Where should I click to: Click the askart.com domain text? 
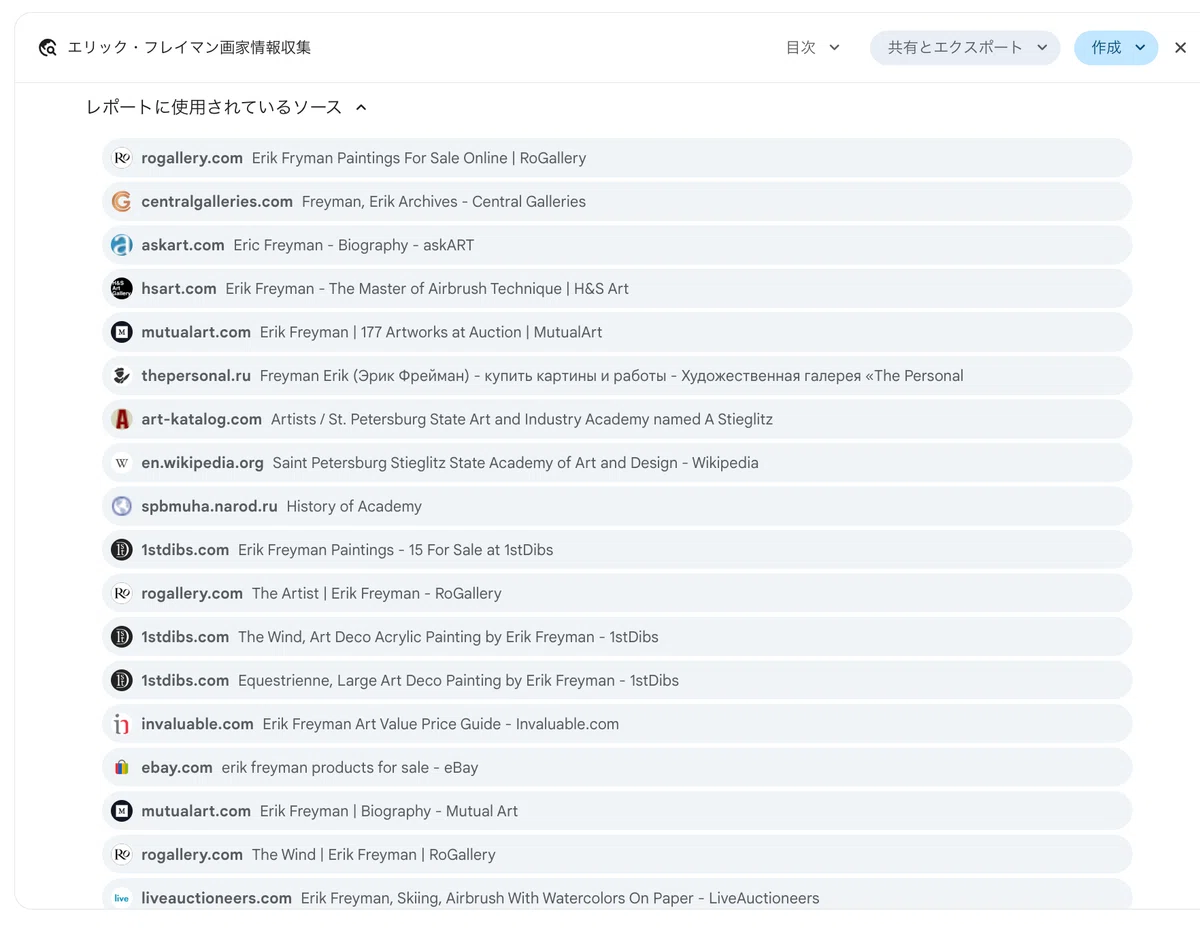[183, 245]
